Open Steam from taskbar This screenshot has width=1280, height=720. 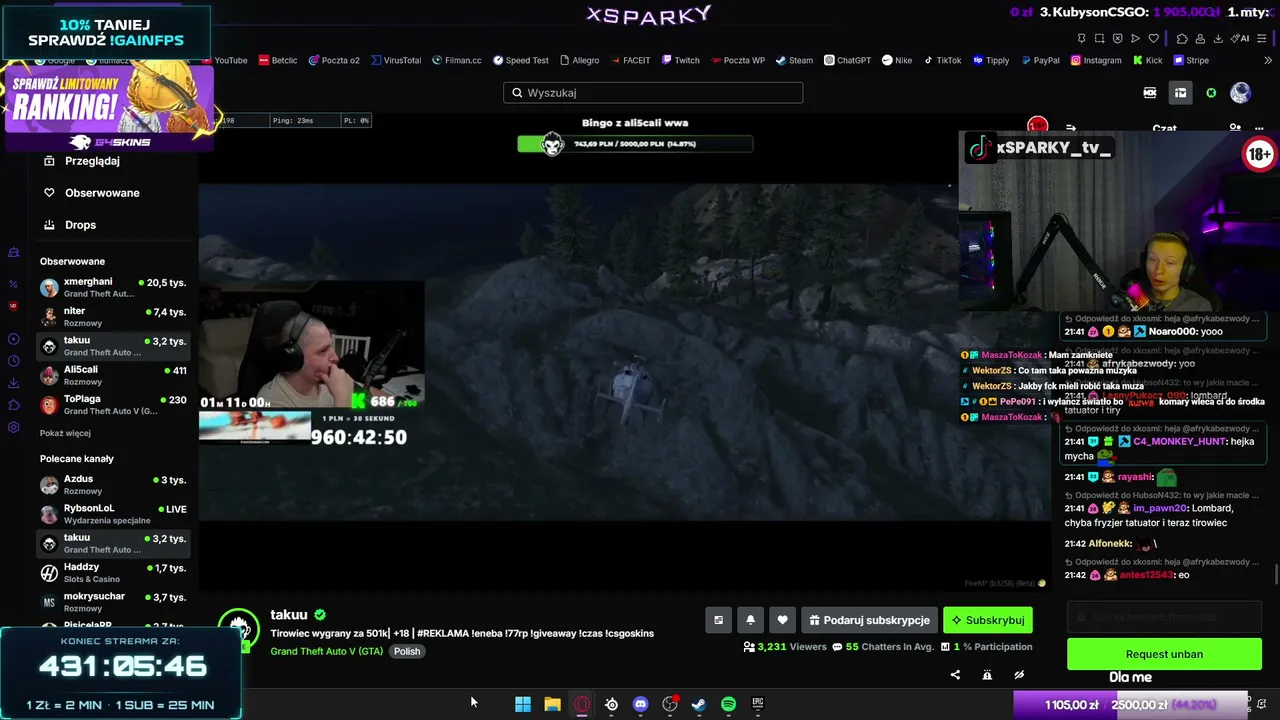699,704
